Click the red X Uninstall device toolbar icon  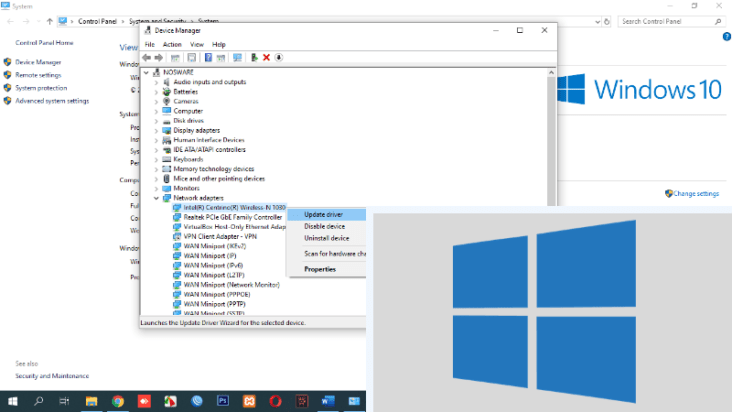(x=266, y=57)
